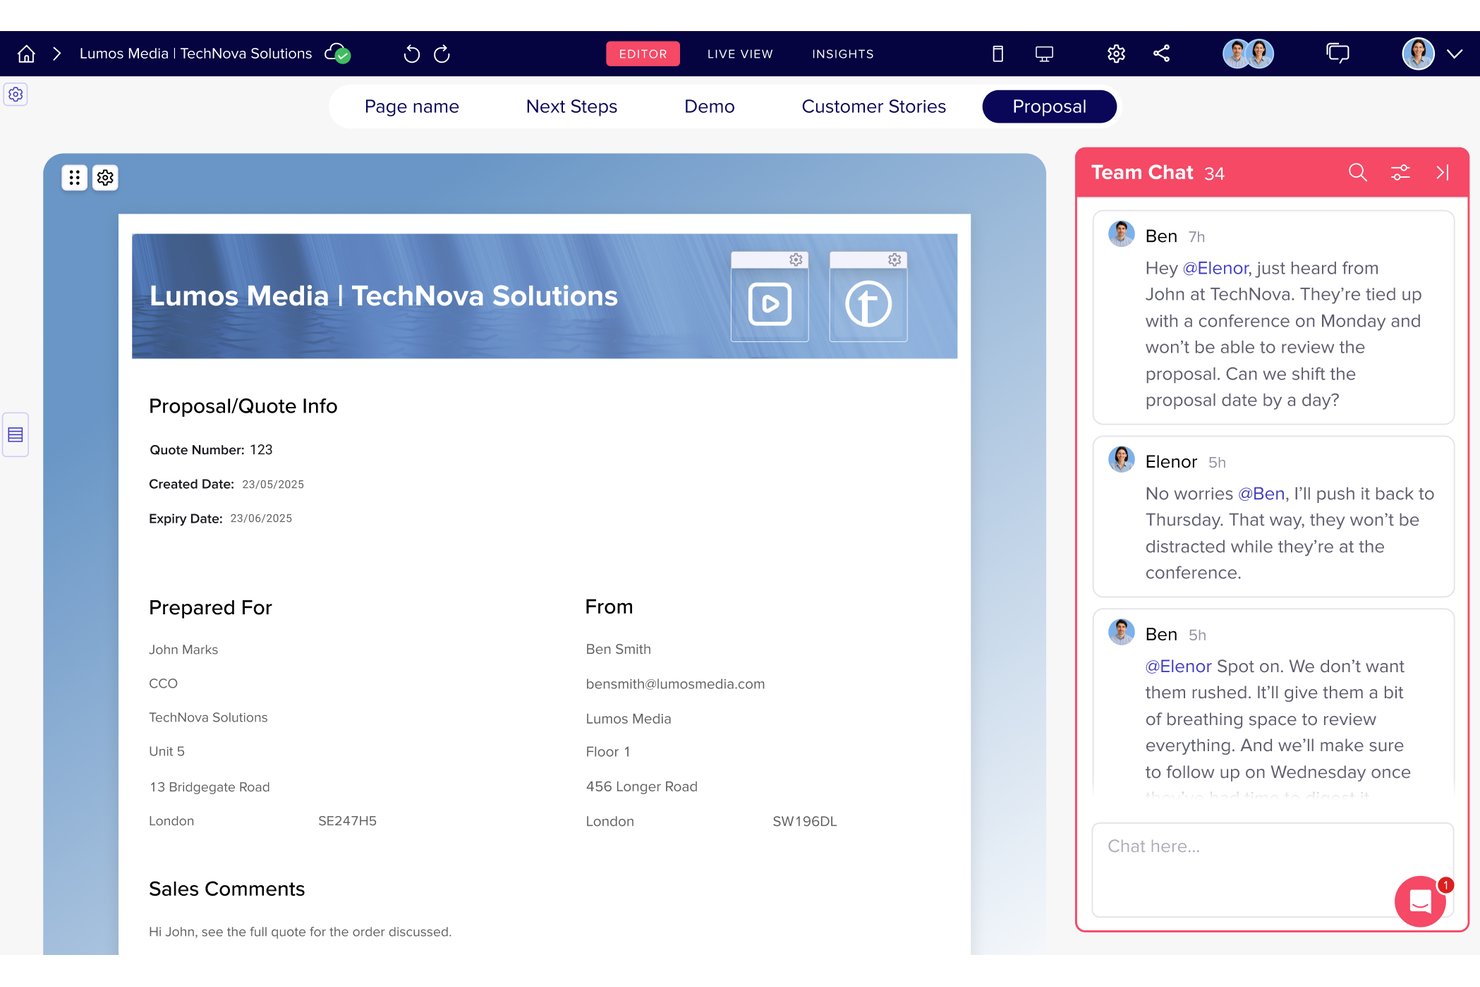Open the left sidebar list panel icon

(15, 435)
